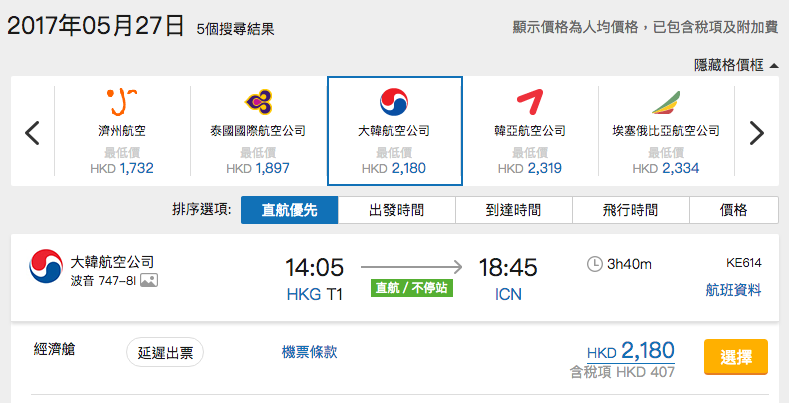789x403 pixels.
Task: Click the orange 選擇 button
Action: coord(736,357)
